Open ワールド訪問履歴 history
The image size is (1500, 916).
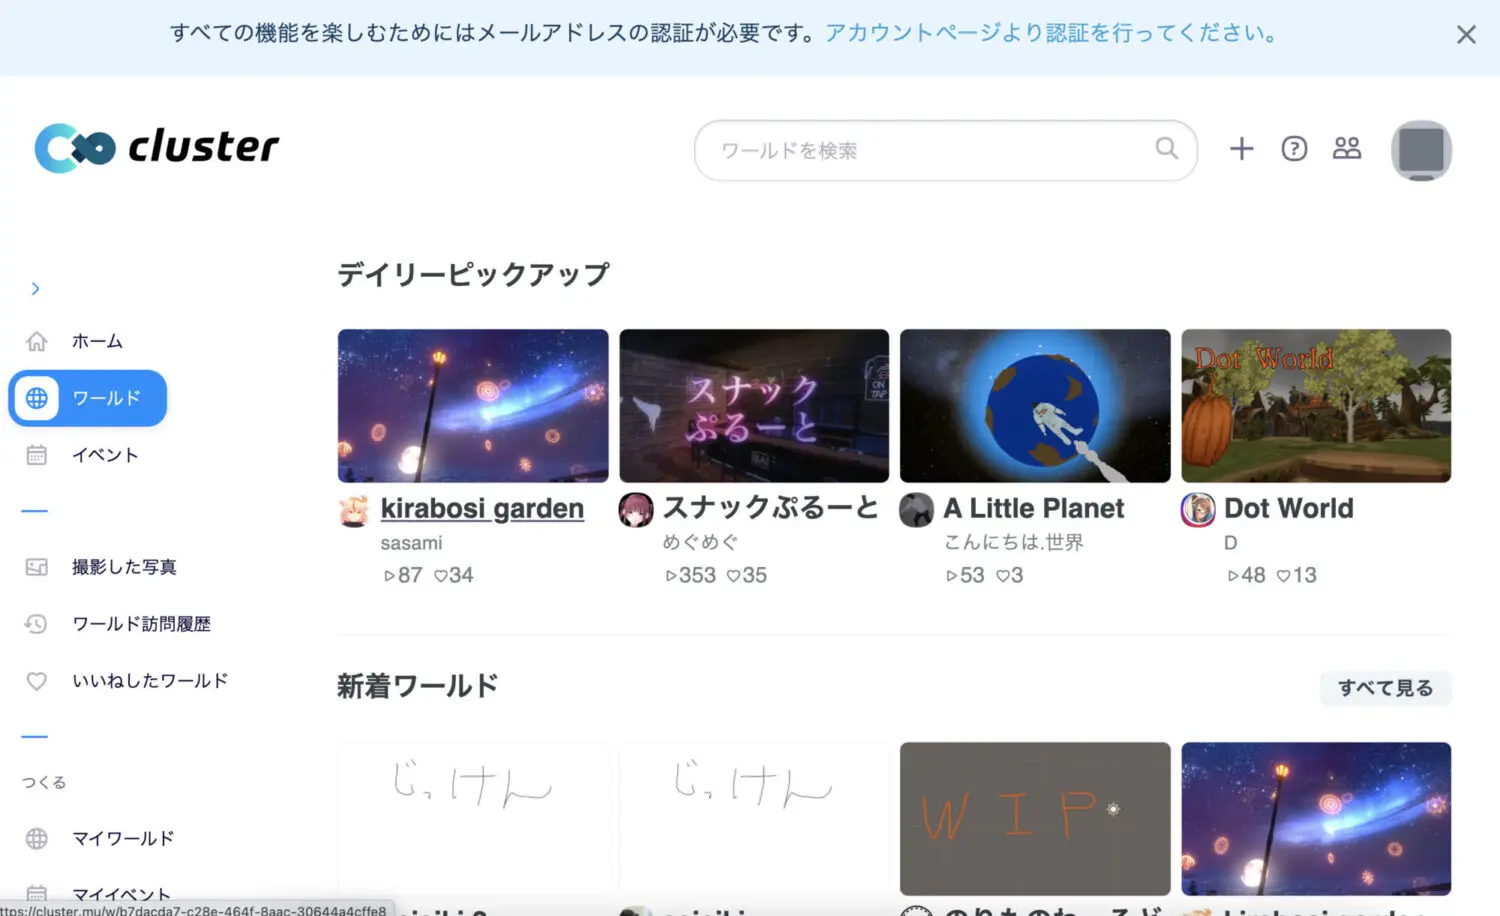coord(140,624)
